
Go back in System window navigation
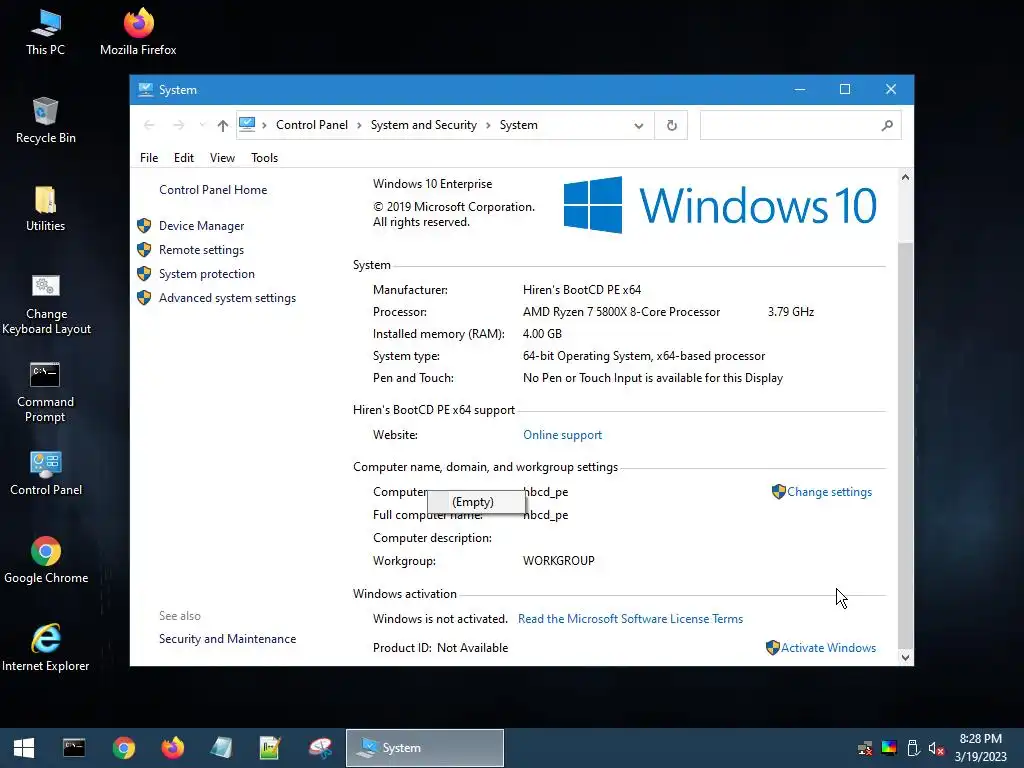coord(150,125)
